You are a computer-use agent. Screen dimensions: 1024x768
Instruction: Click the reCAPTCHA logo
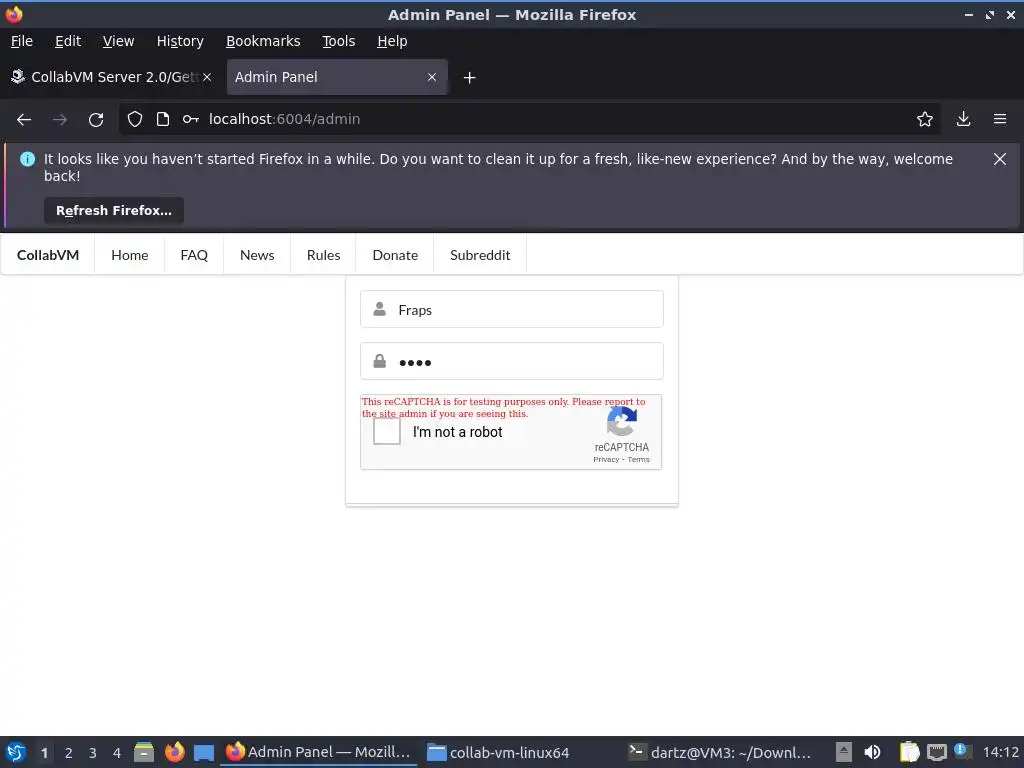point(622,422)
